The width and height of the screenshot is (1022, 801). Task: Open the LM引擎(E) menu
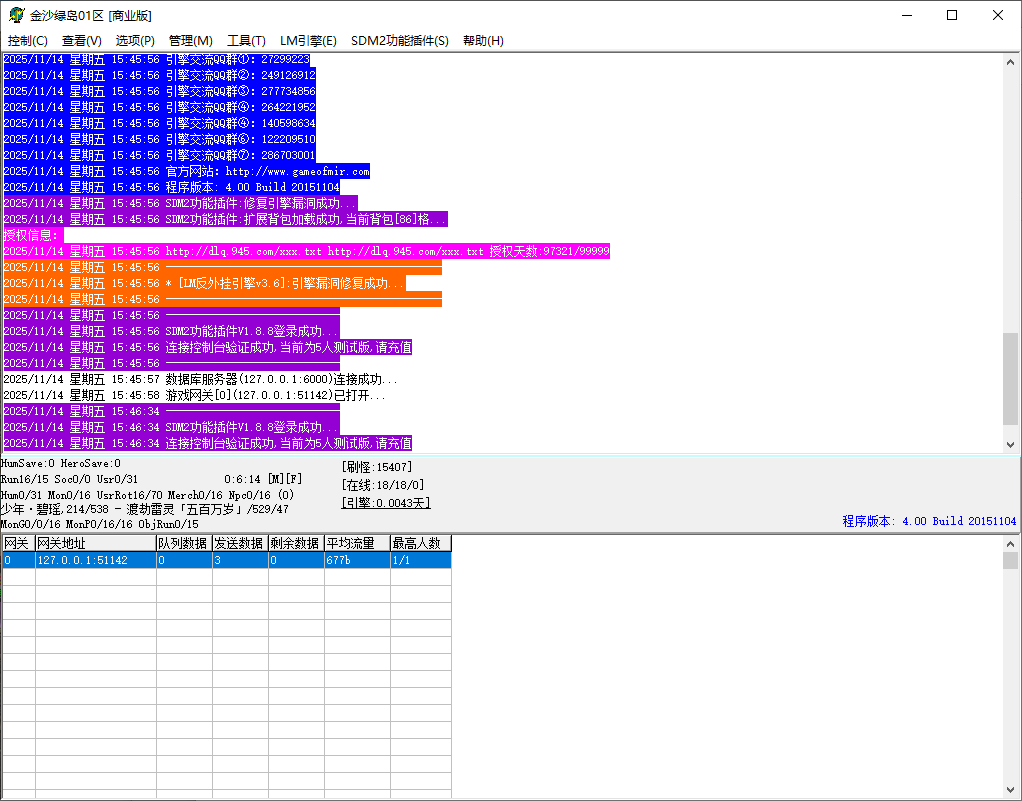(308, 41)
